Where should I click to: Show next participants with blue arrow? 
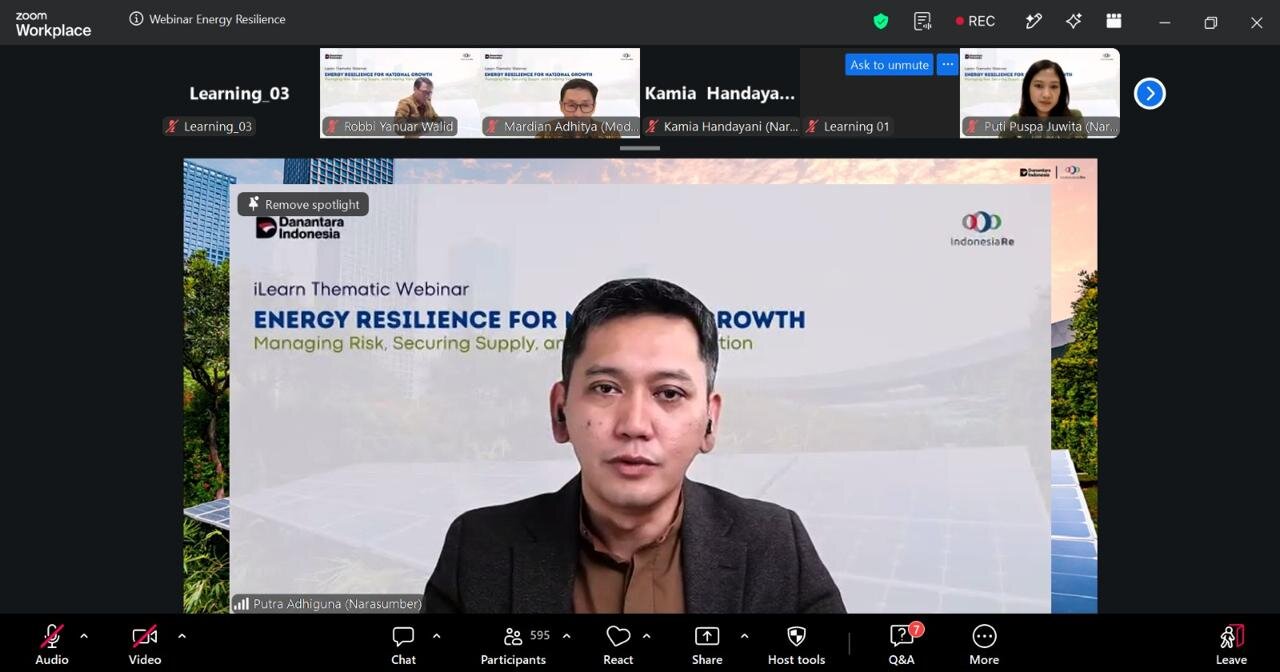coord(1150,93)
